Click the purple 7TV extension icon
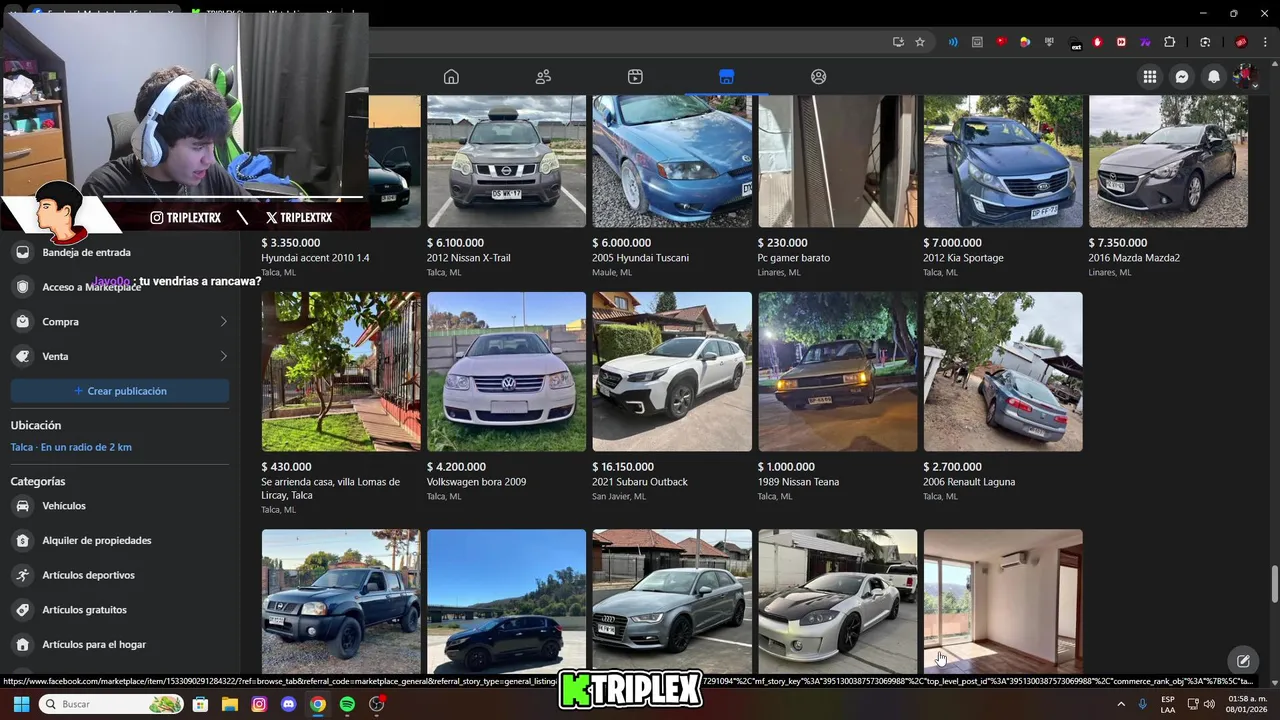Screen dimensions: 1280x720 (1145, 42)
